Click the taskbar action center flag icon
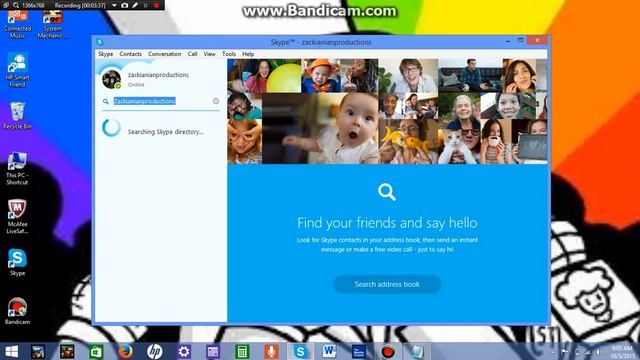This screenshot has height=360, width=640. tap(564, 352)
